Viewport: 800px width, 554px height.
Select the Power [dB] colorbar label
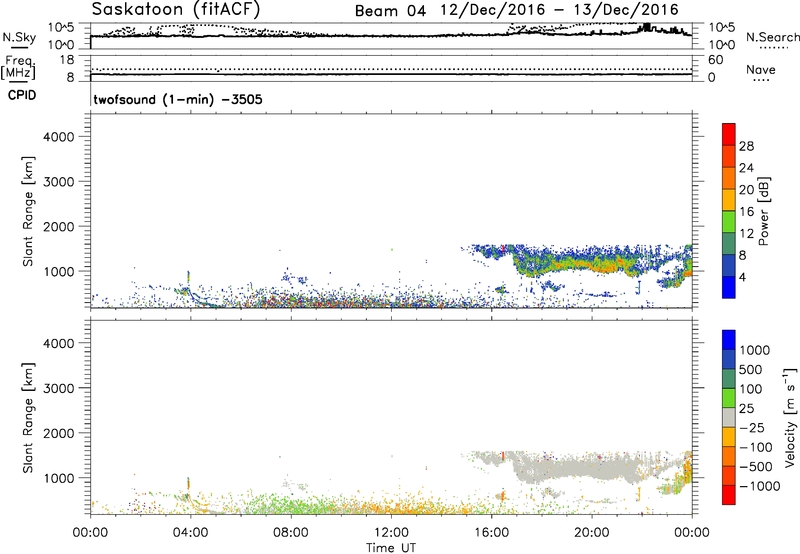(763, 211)
